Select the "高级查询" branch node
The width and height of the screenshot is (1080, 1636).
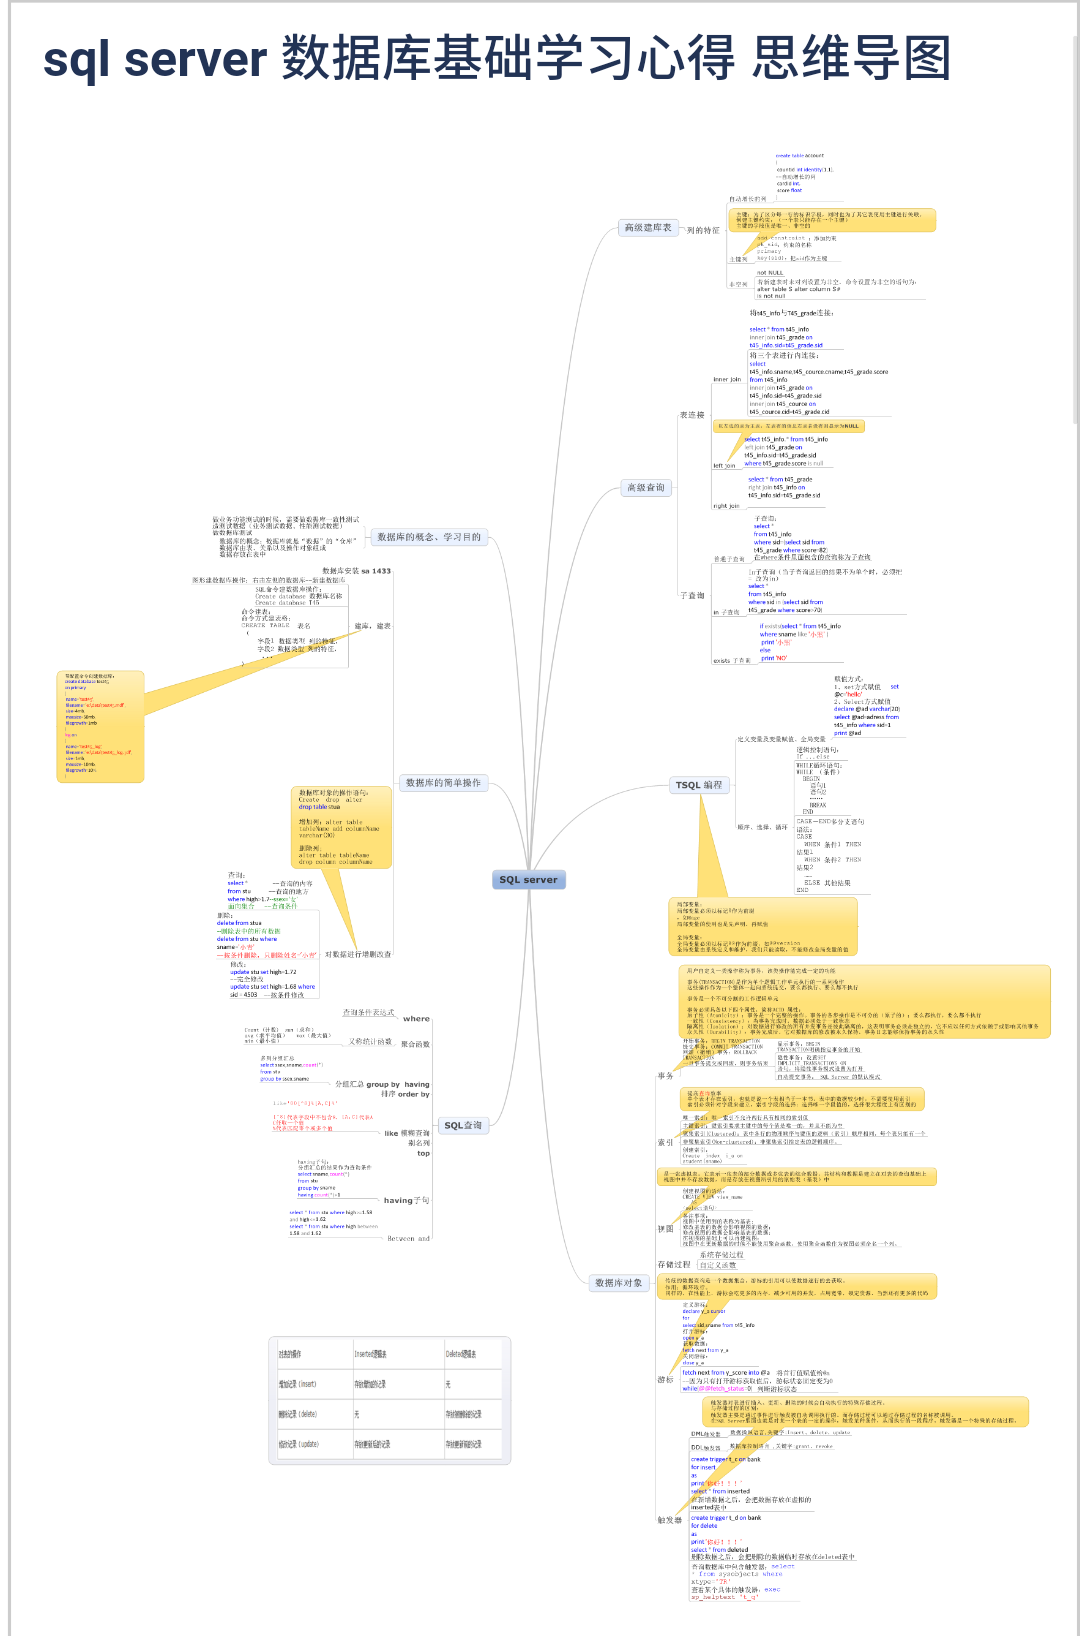[645, 488]
